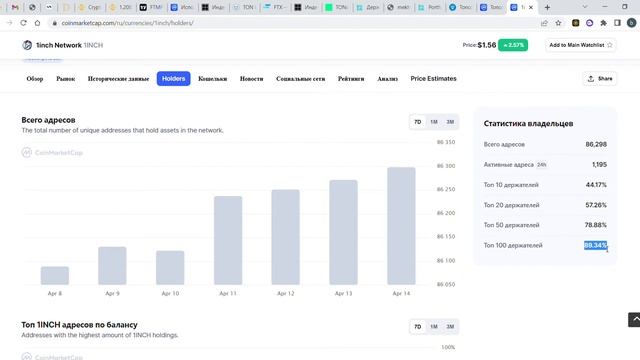Click the Apr 11 chart bar
The height and width of the screenshot is (360, 640).
[228, 240]
